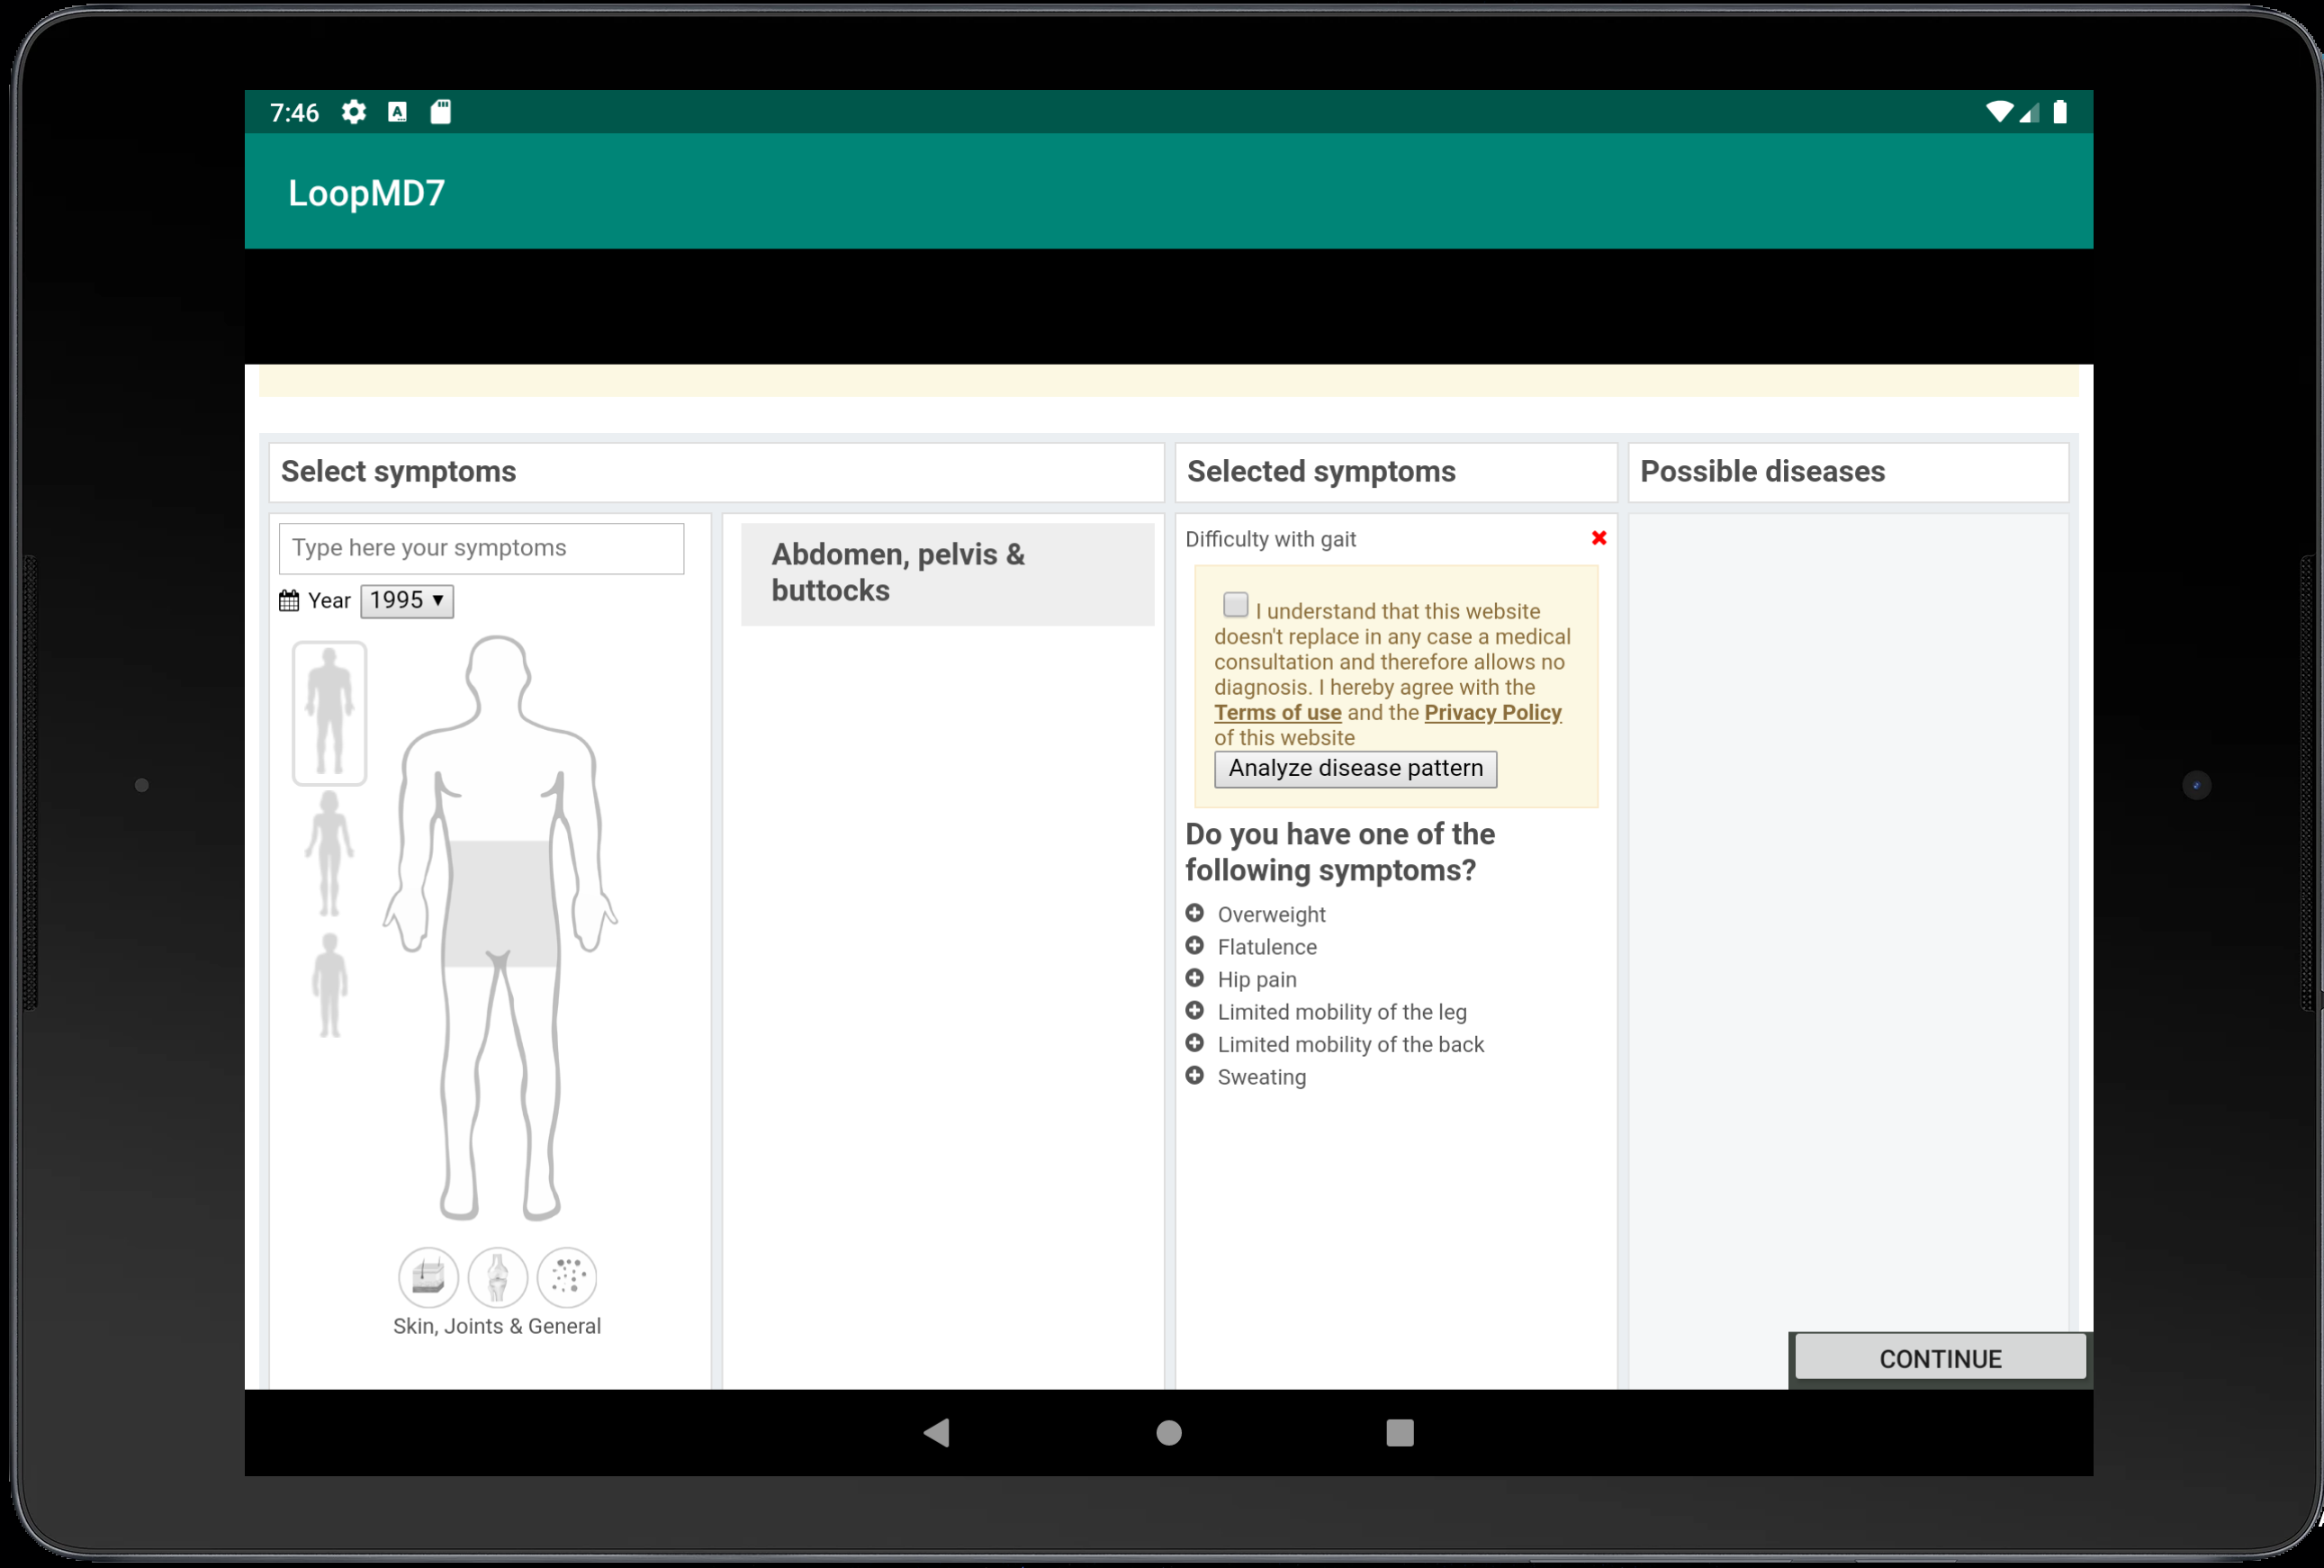Viewport: 2324px width, 1568px height.
Task: Add Sweating symptom via its plus icon
Action: click(1194, 1076)
